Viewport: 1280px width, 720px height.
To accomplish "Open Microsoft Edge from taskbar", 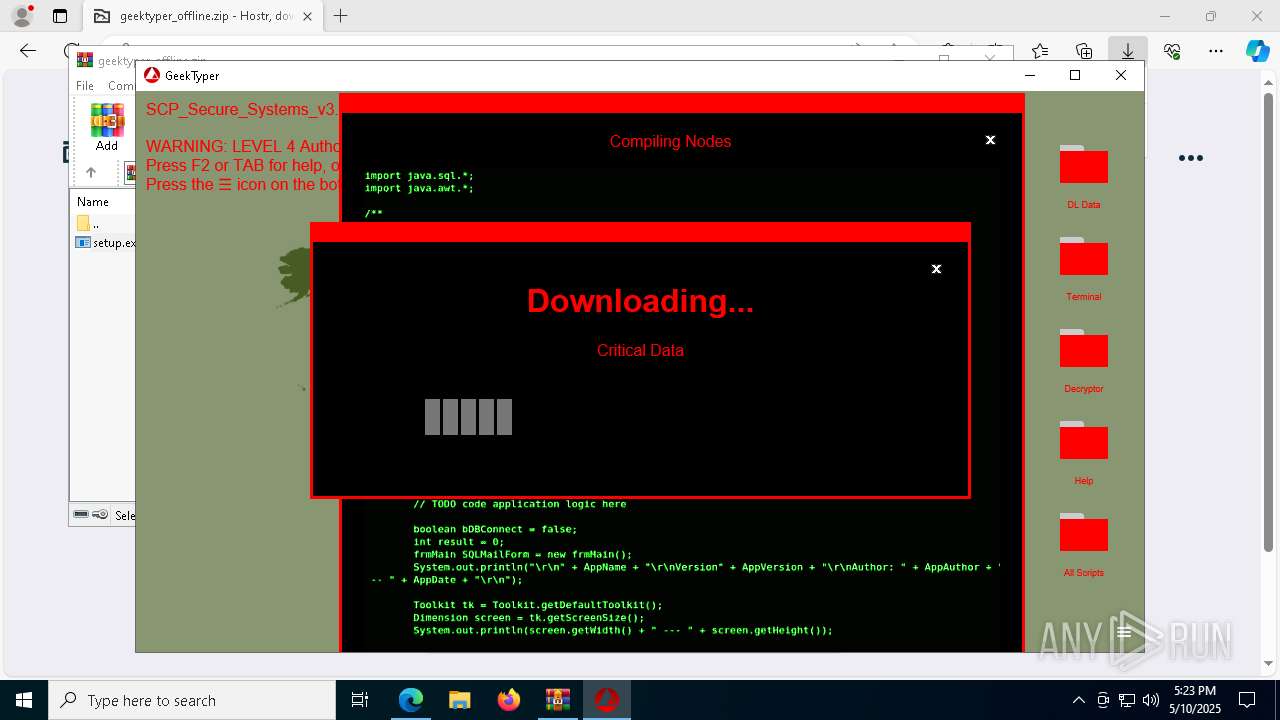I will (x=411, y=700).
